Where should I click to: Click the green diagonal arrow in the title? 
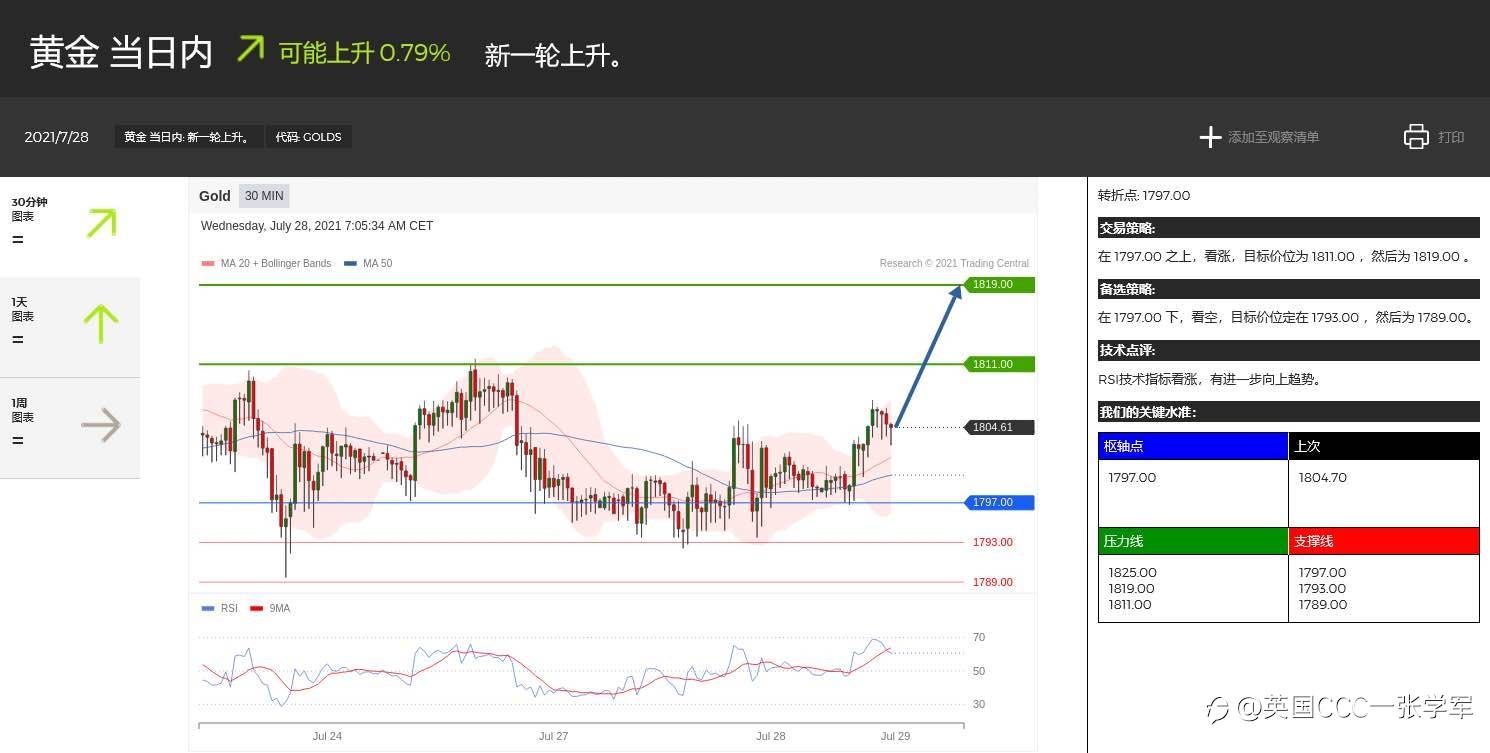coord(250,49)
